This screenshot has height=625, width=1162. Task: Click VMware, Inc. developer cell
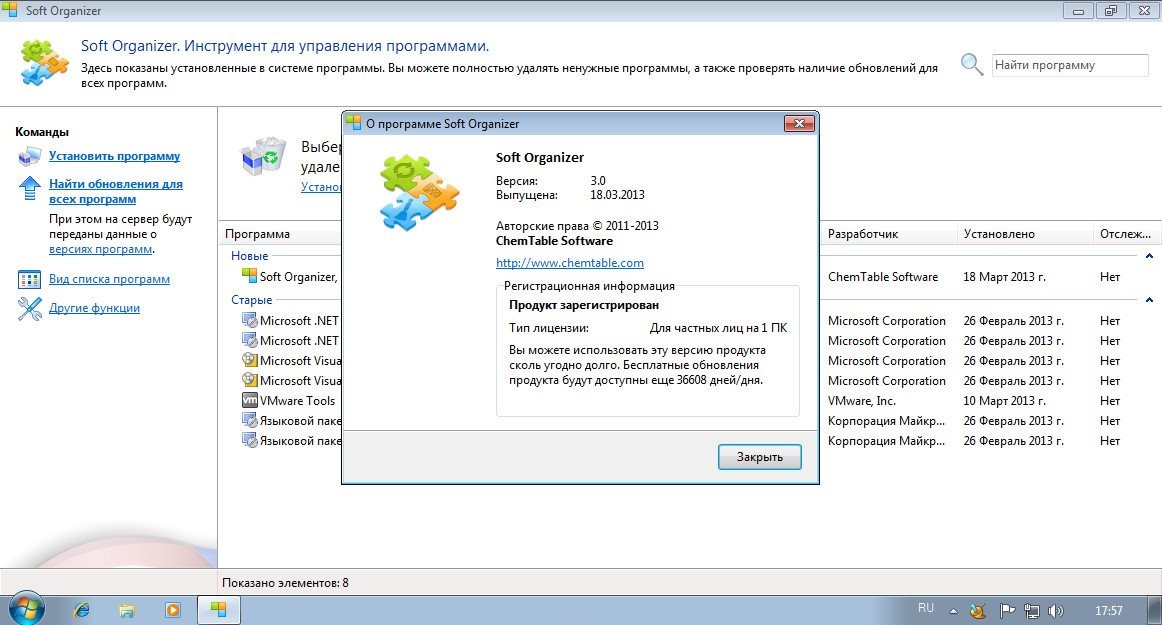coord(861,400)
